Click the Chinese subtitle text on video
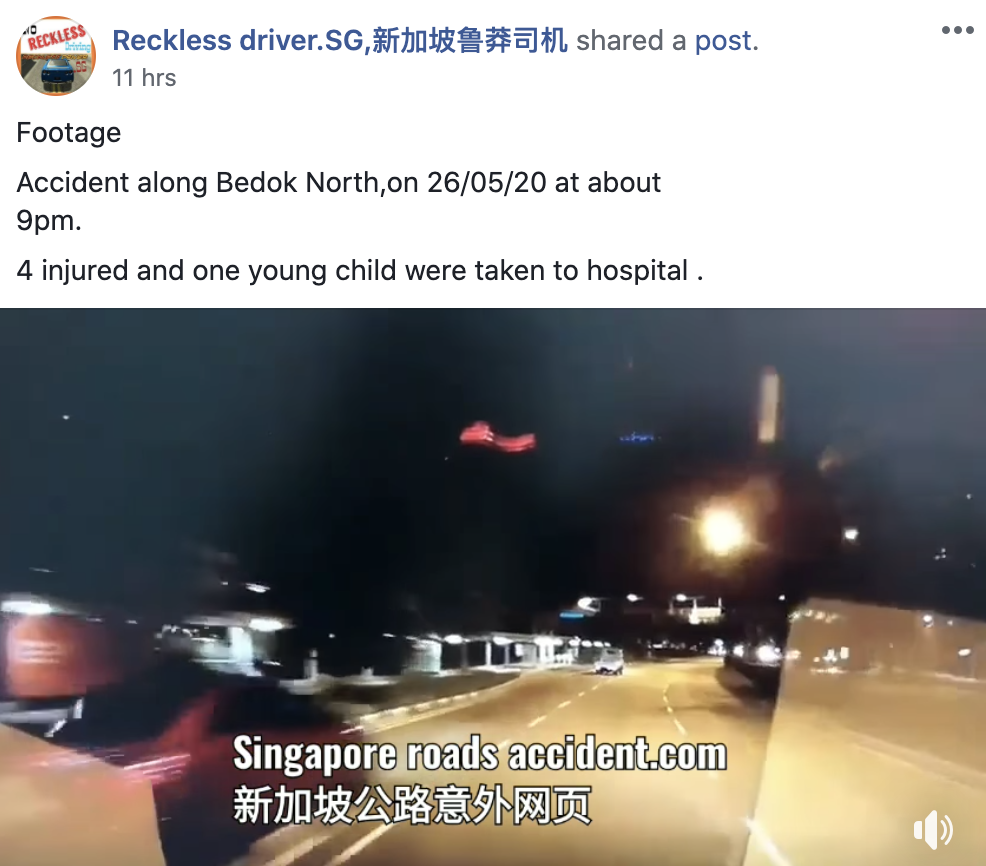Image resolution: width=986 pixels, height=866 pixels. (x=412, y=805)
